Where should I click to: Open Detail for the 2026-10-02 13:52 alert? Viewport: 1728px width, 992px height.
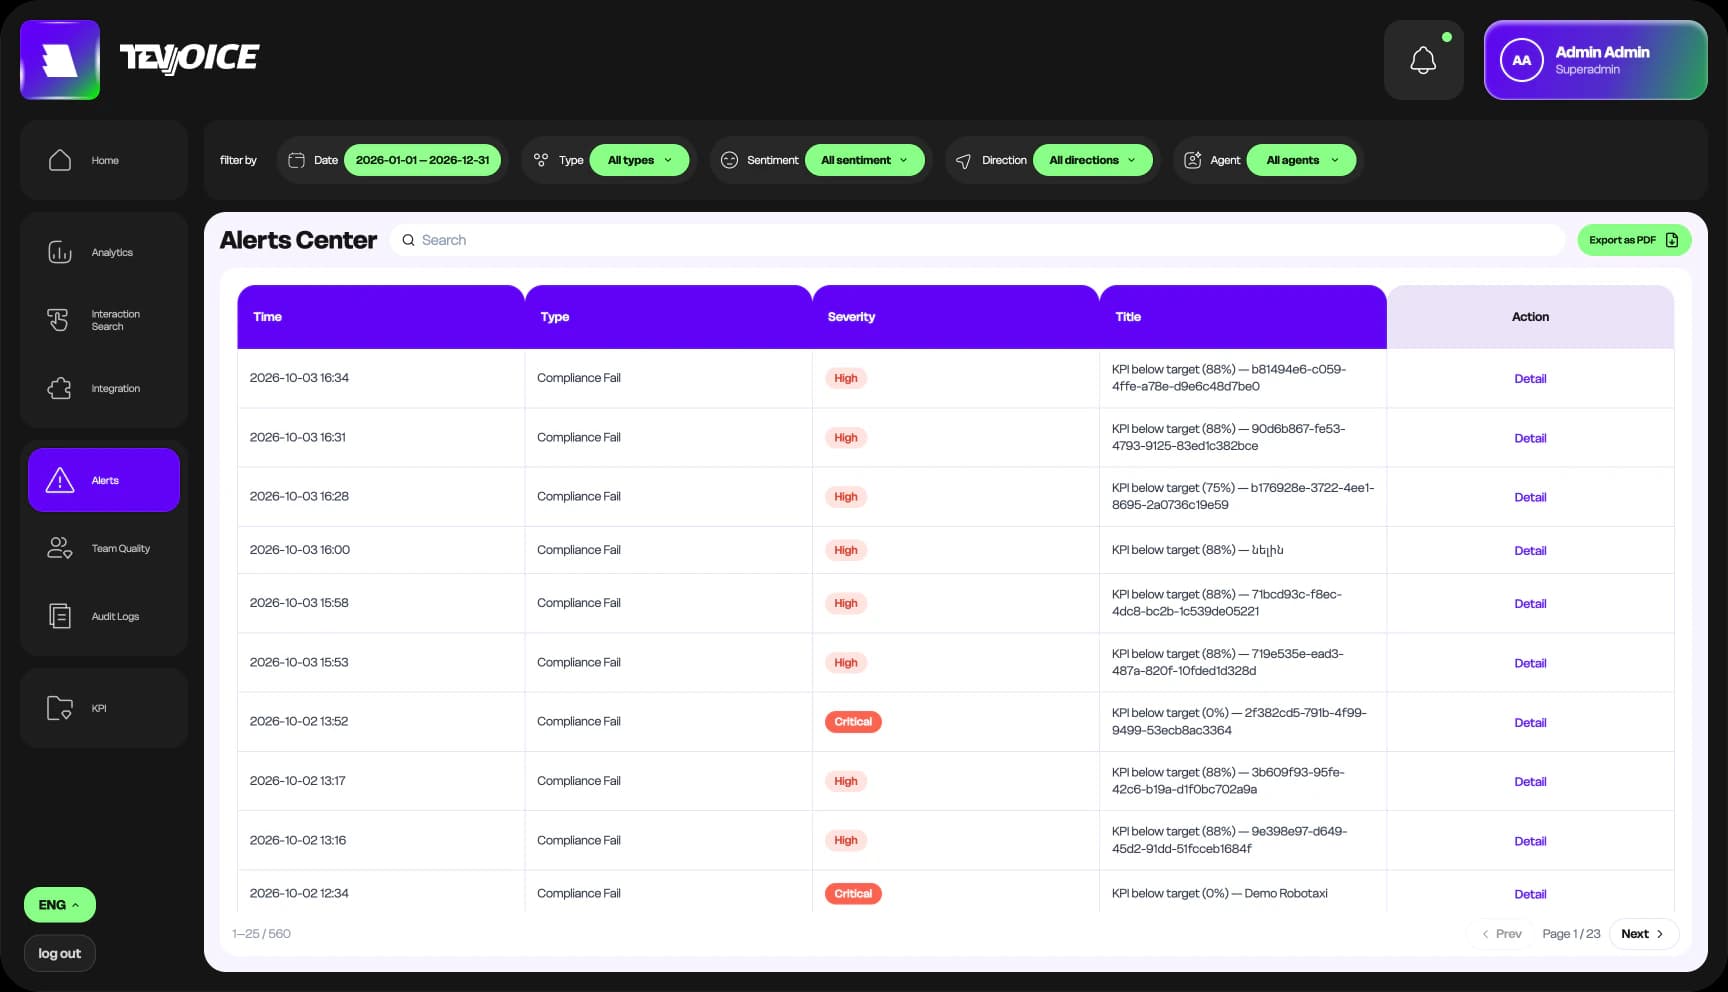click(x=1530, y=723)
